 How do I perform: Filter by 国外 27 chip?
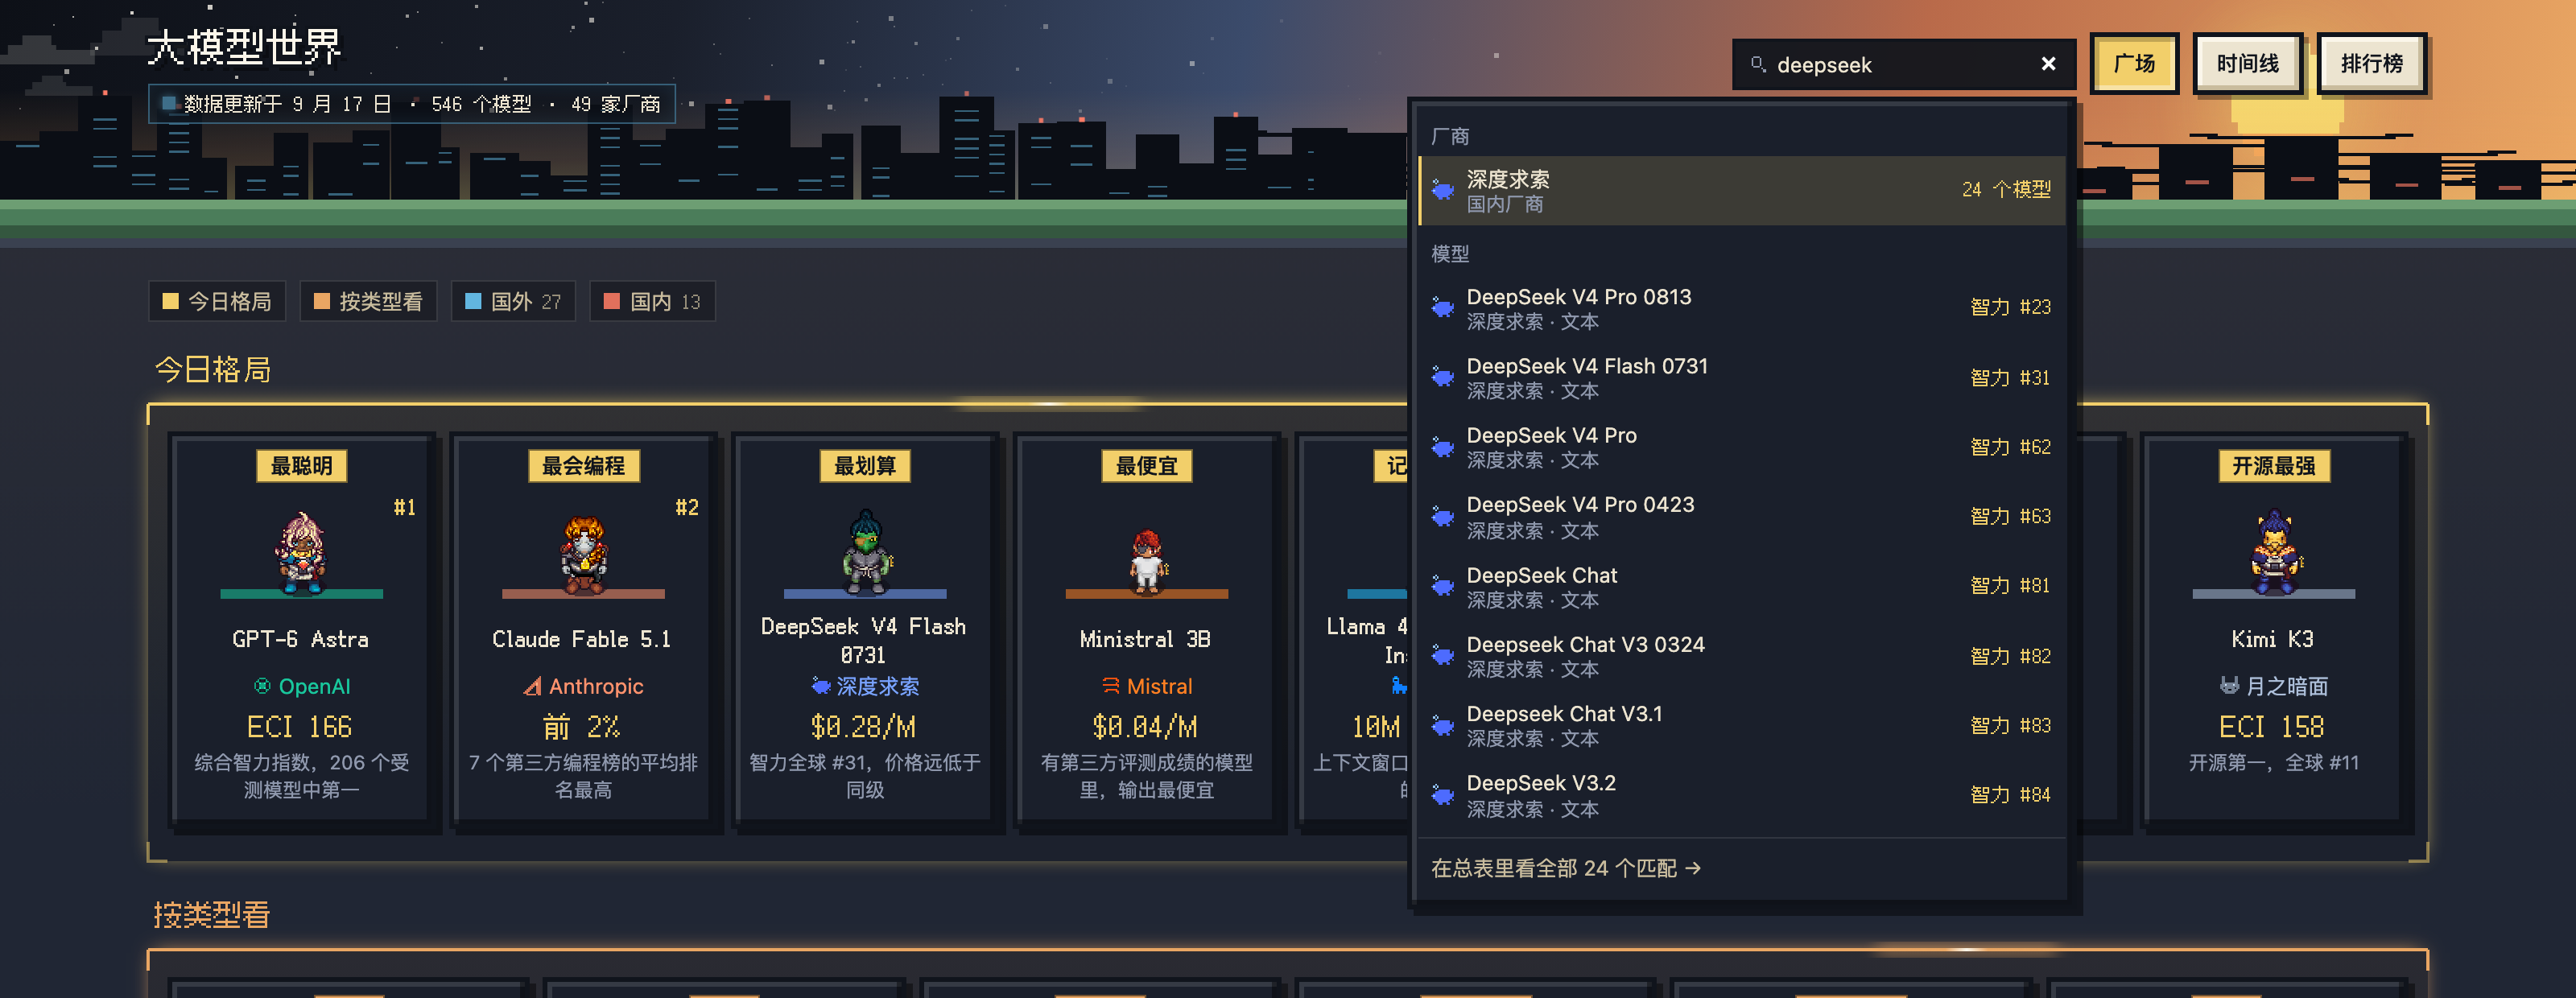coord(513,301)
